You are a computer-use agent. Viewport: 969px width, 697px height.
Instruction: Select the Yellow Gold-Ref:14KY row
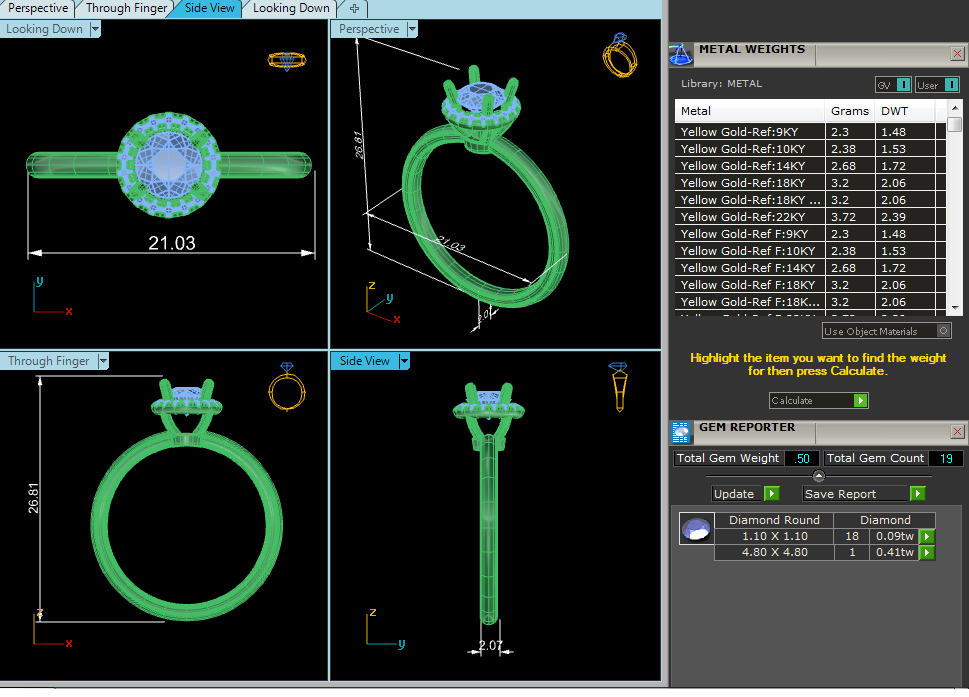pyautogui.click(x=810, y=166)
